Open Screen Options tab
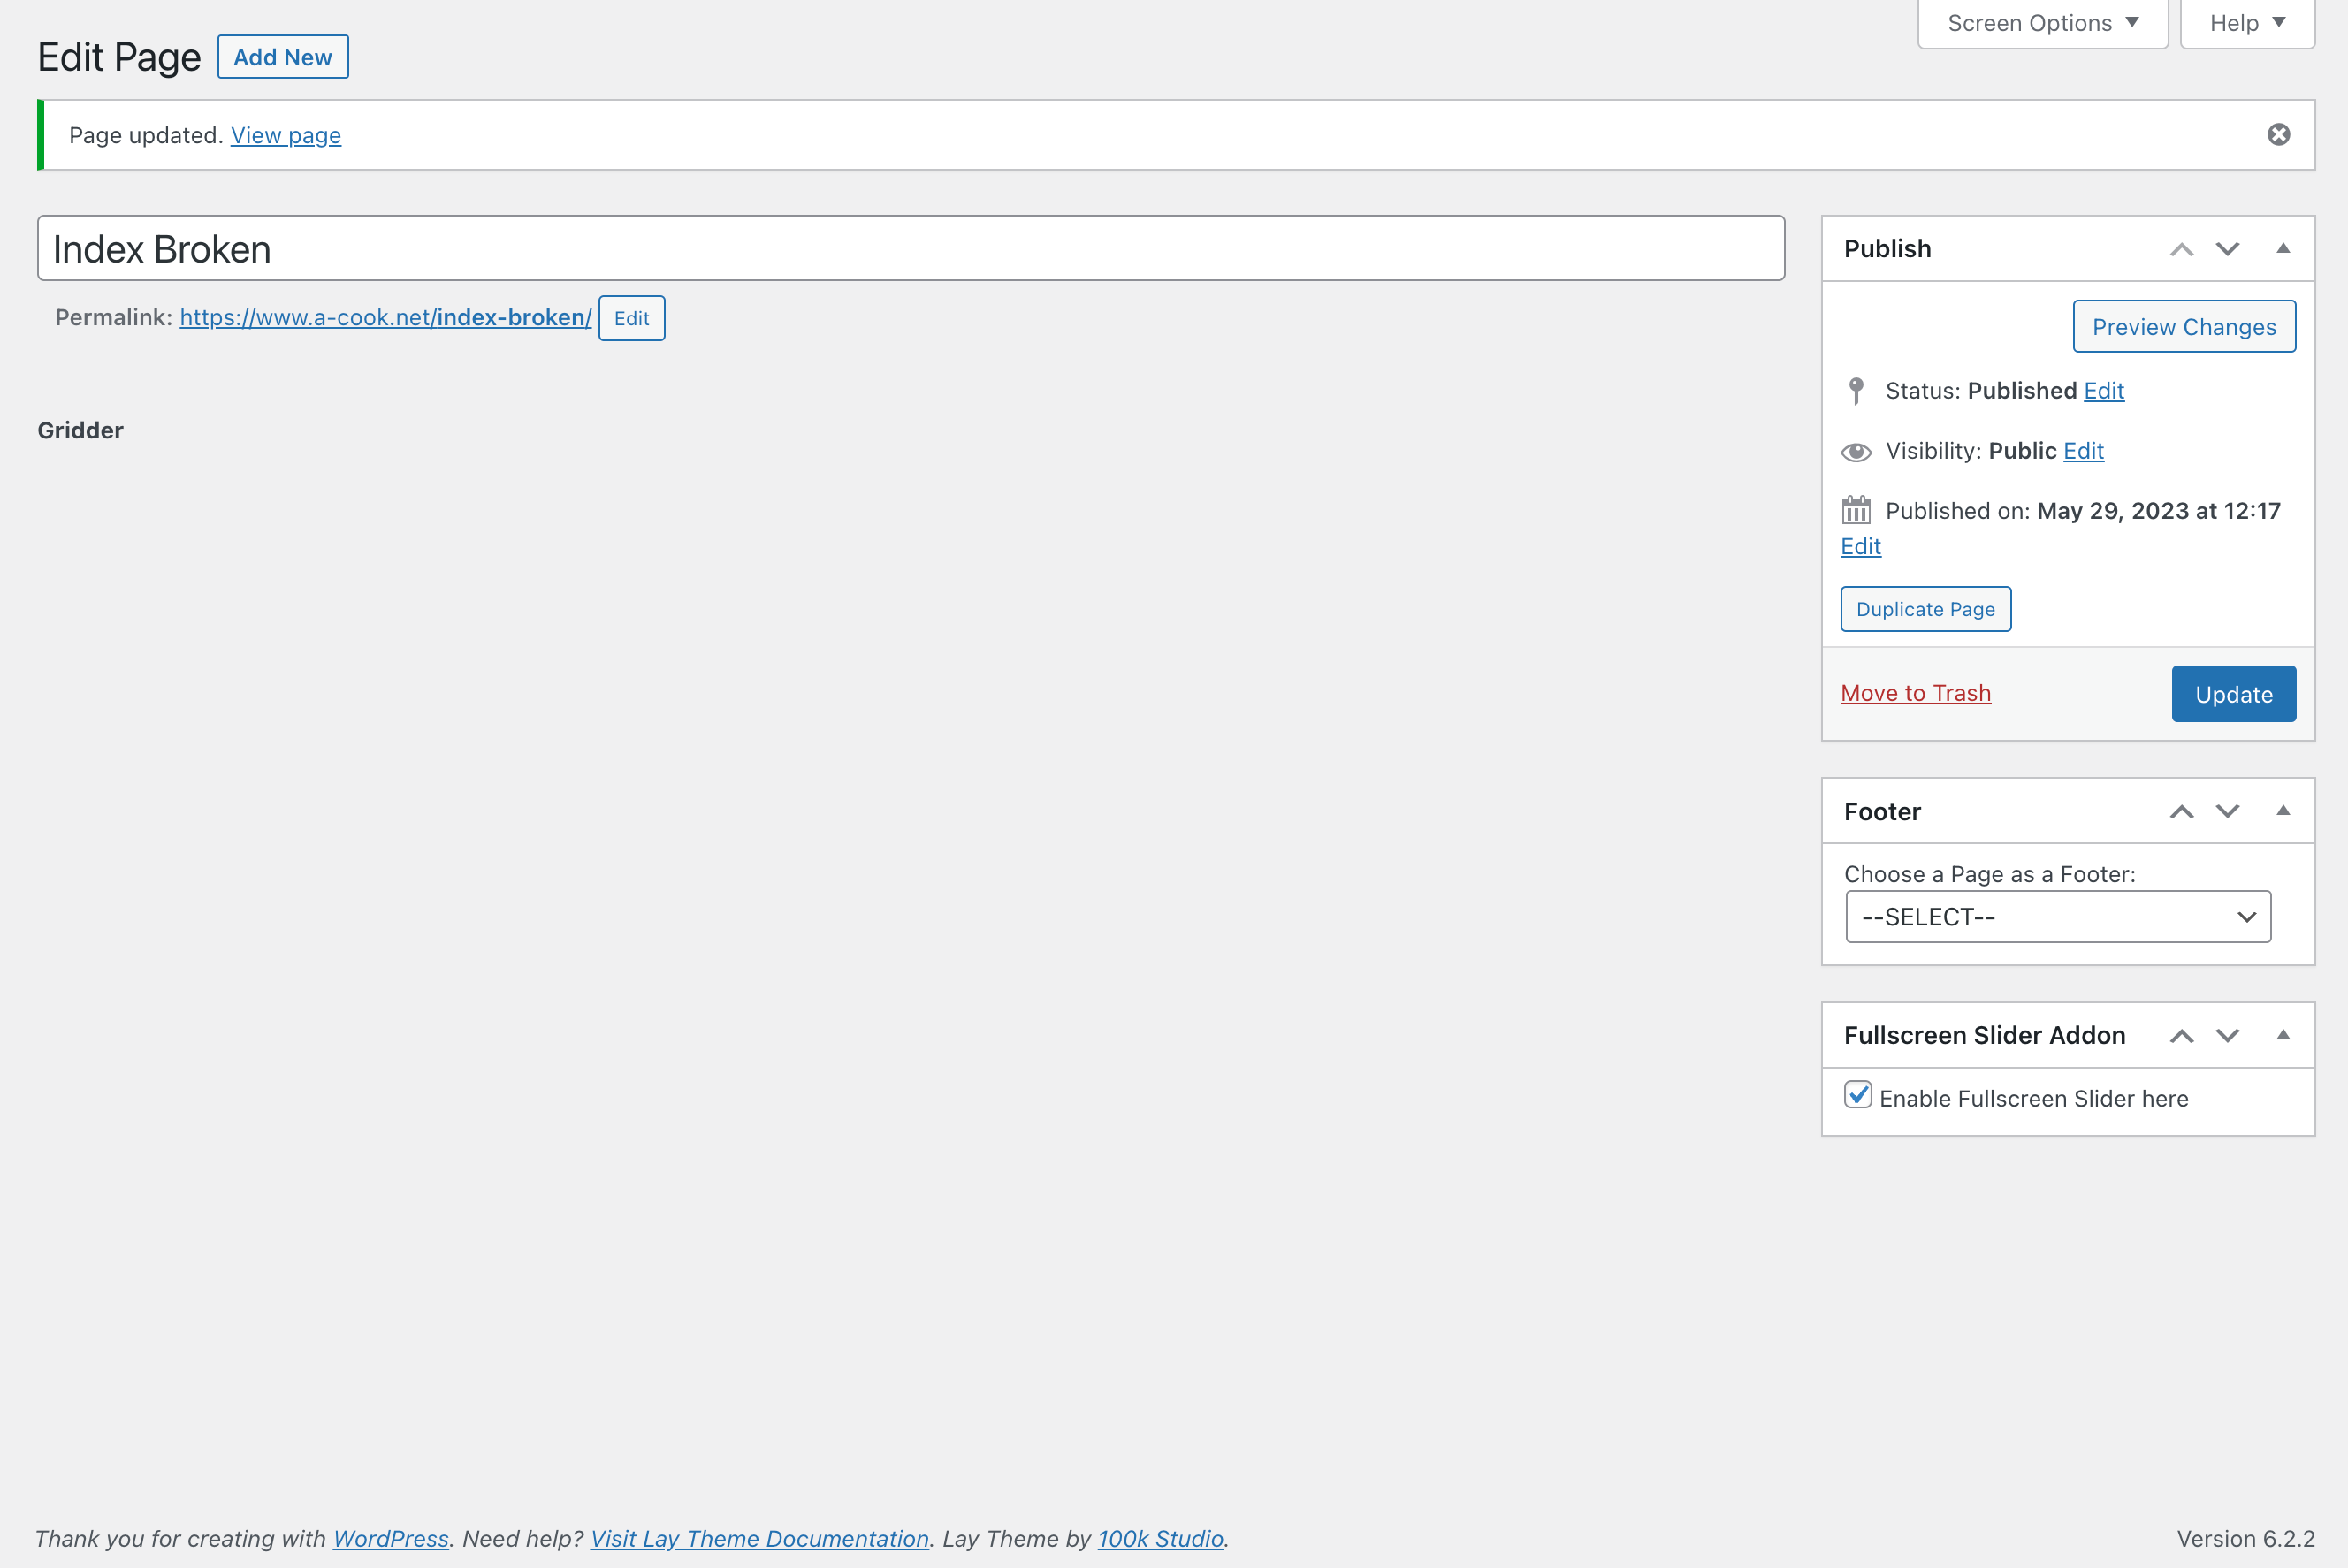 2042,23
